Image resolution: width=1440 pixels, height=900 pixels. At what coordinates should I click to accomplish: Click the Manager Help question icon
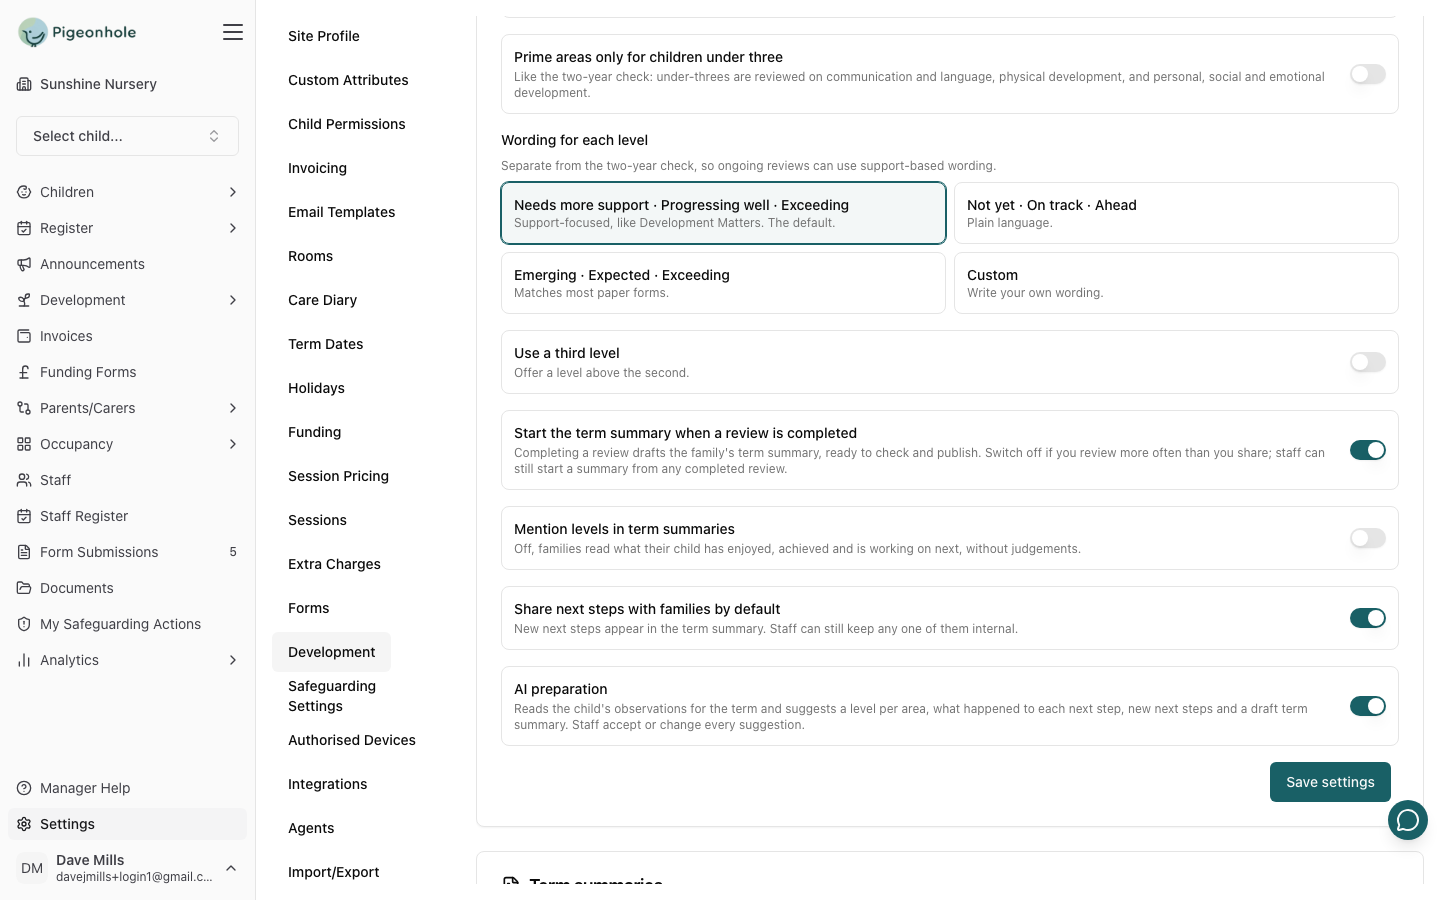pos(24,788)
